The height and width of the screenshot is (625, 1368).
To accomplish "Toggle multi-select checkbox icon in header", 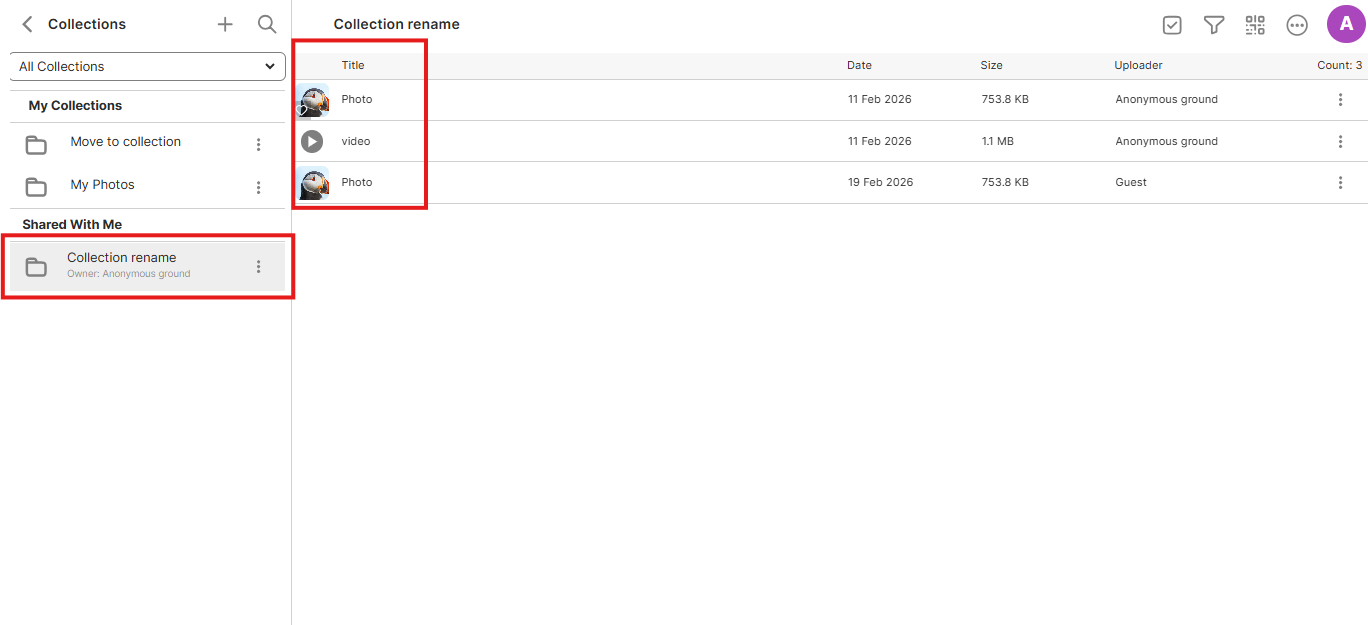I will pyautogui.click(x=1172, y=25).
